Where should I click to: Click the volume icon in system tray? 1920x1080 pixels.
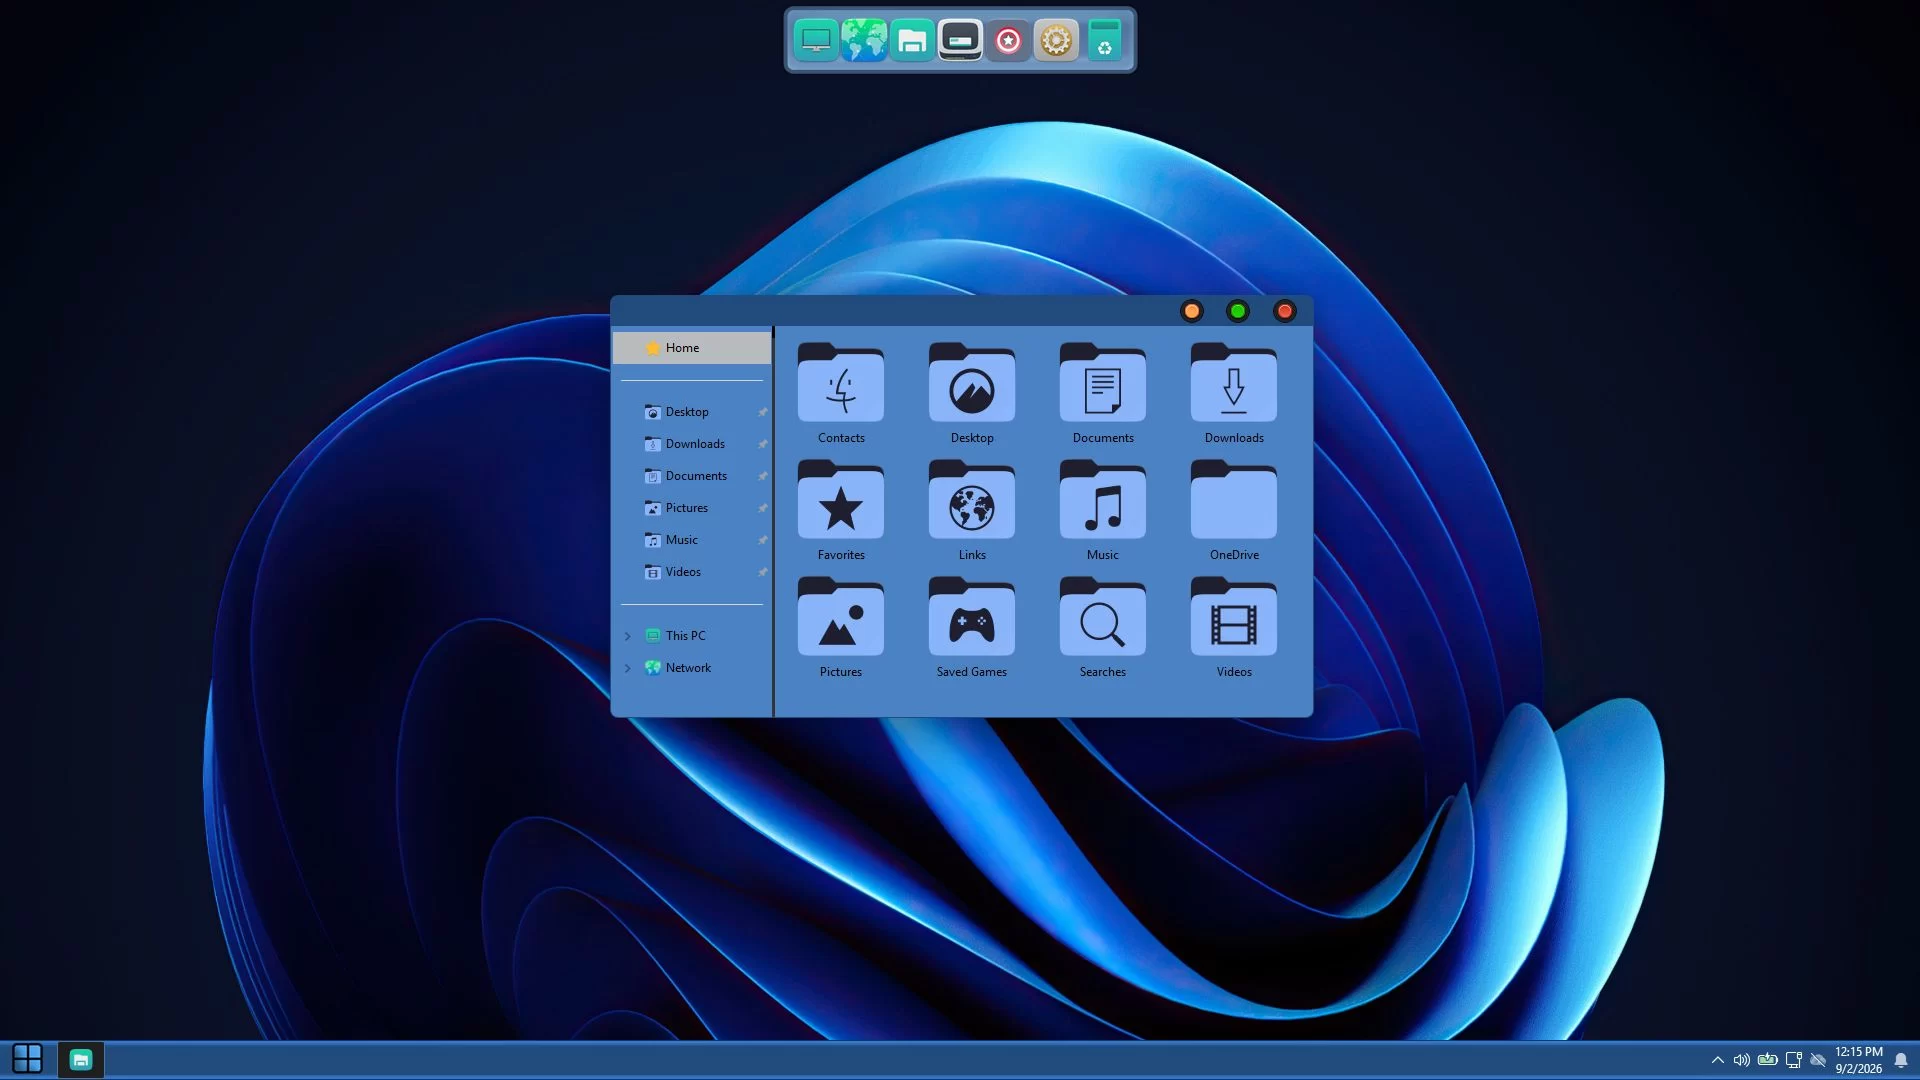click(x=1741, y=1060)
